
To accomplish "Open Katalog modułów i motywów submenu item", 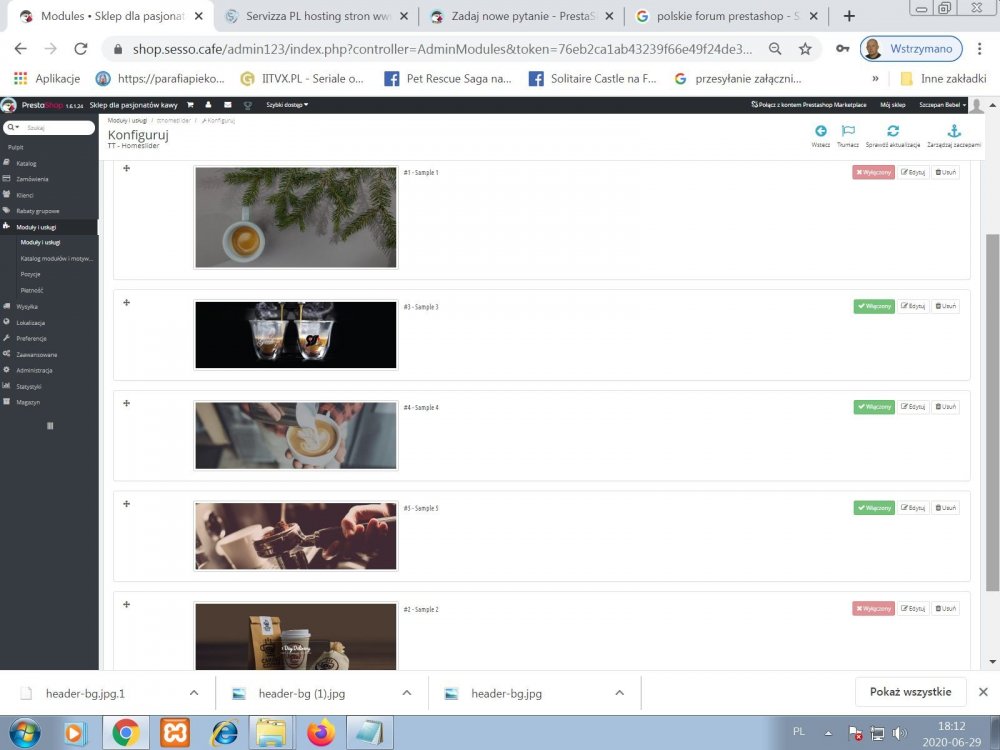I will (57, 258).
